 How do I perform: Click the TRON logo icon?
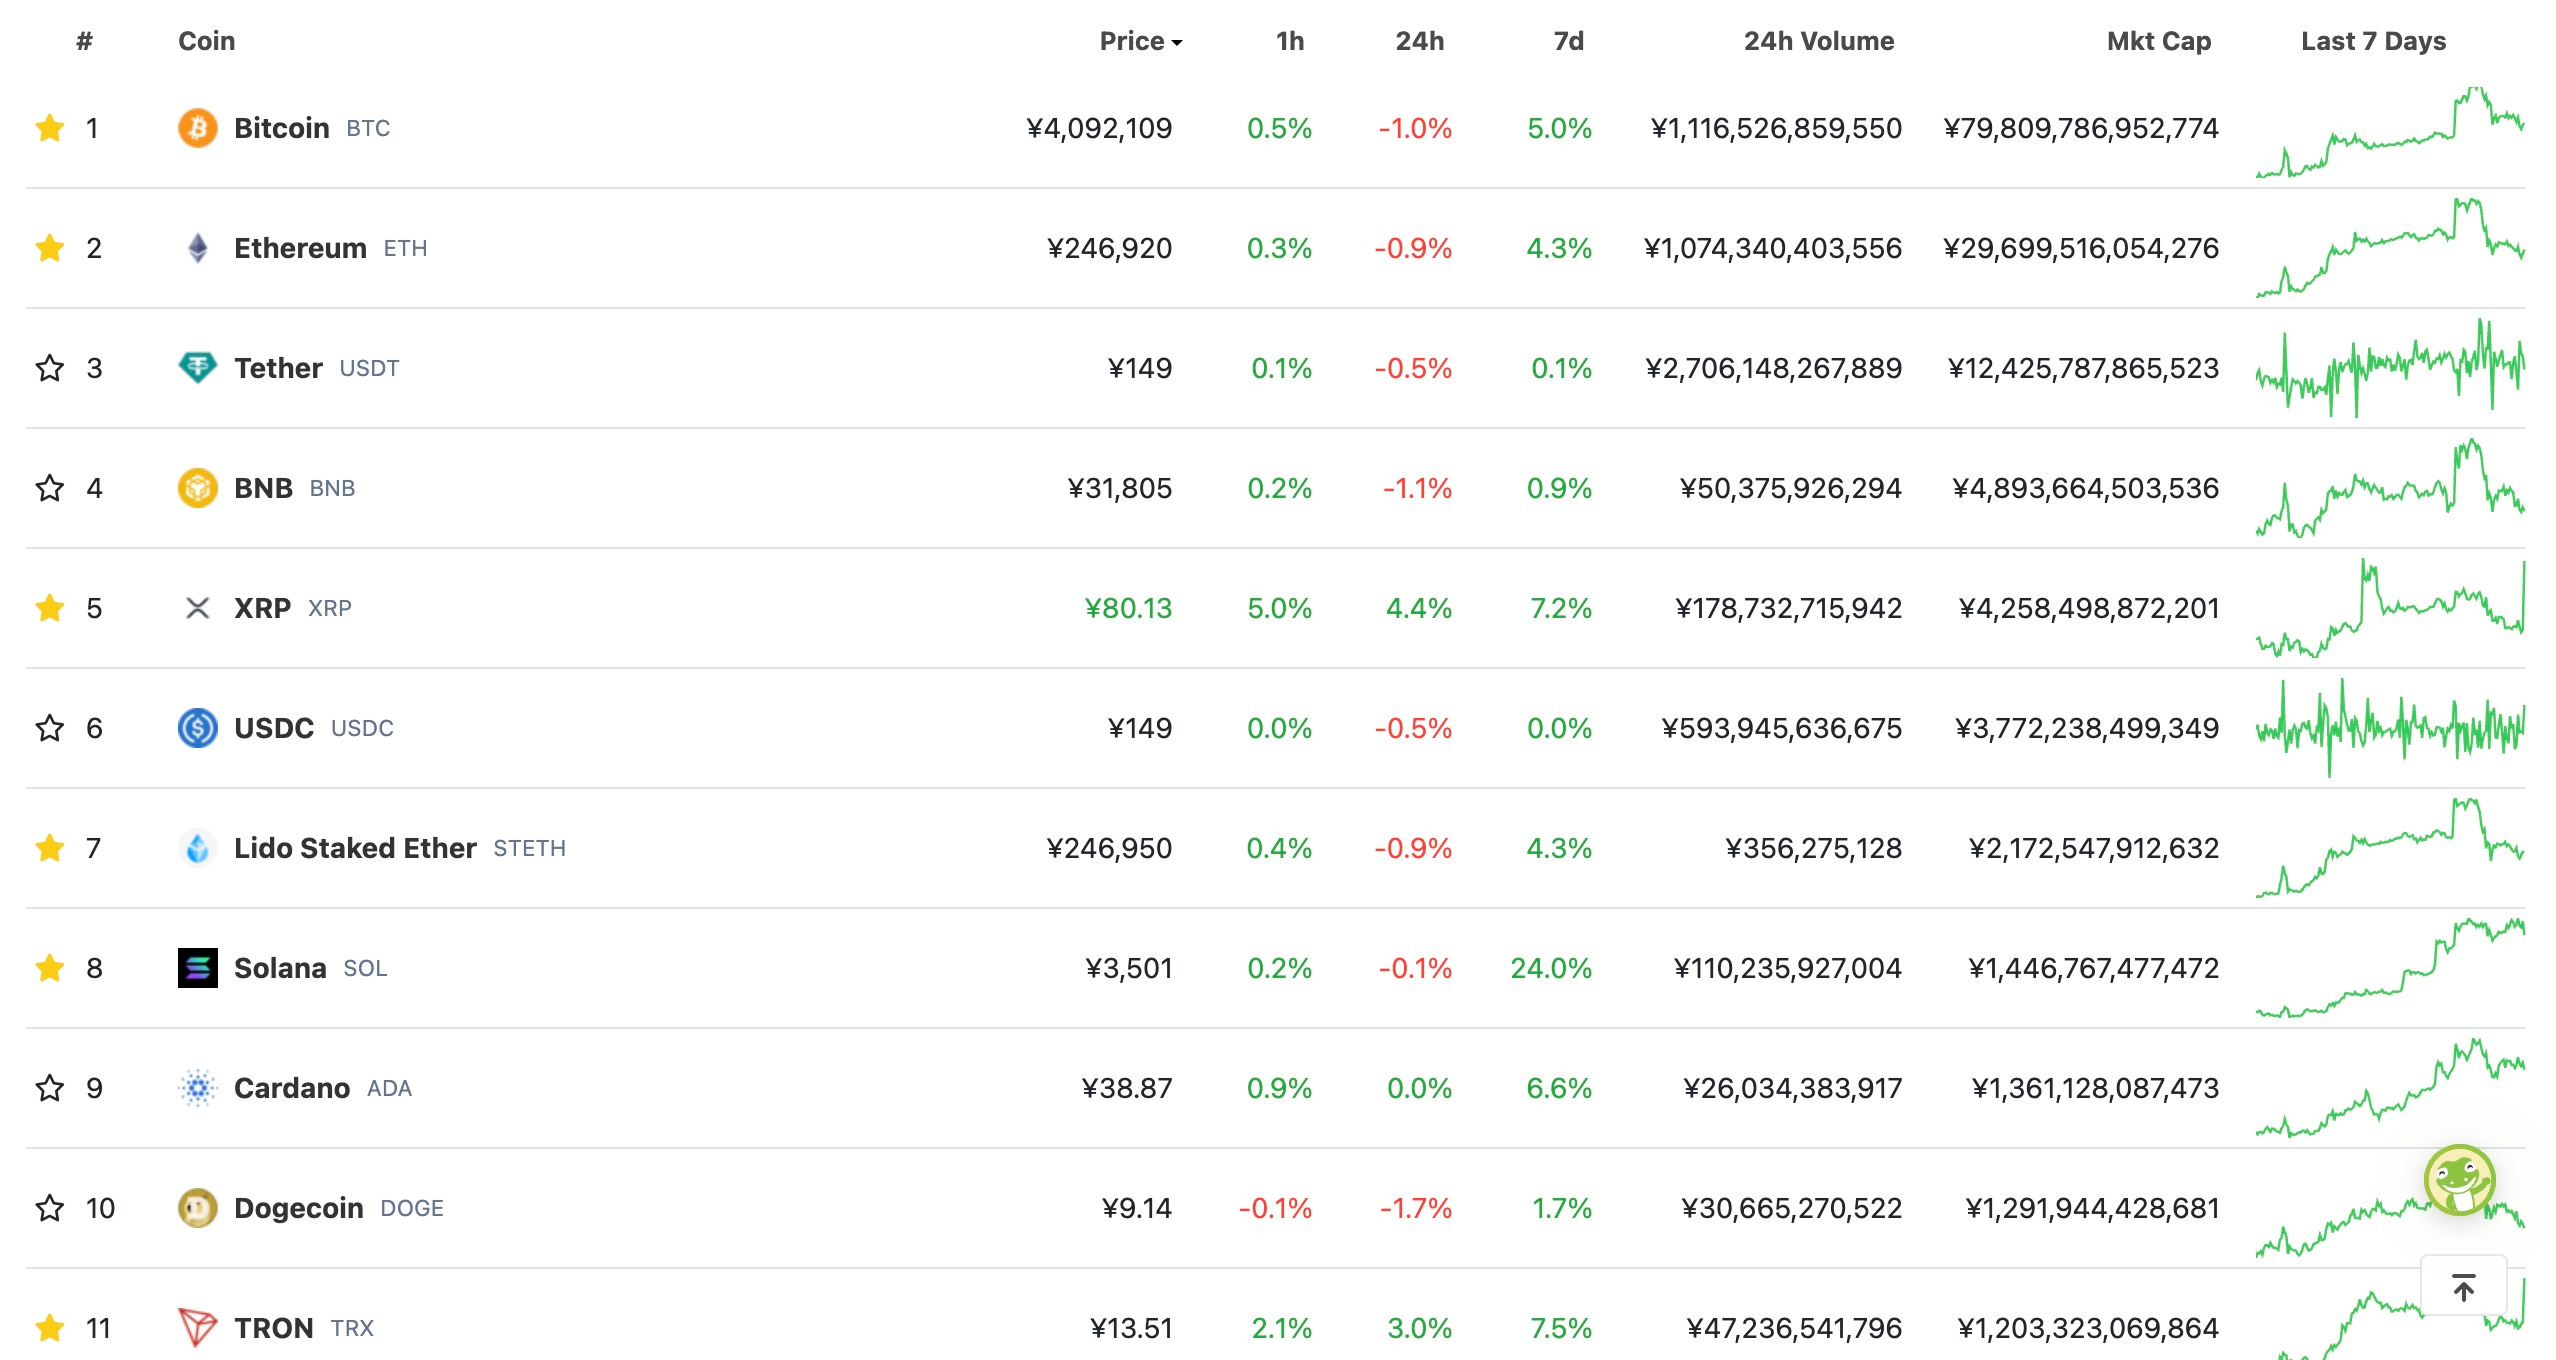coord(198,1328)
